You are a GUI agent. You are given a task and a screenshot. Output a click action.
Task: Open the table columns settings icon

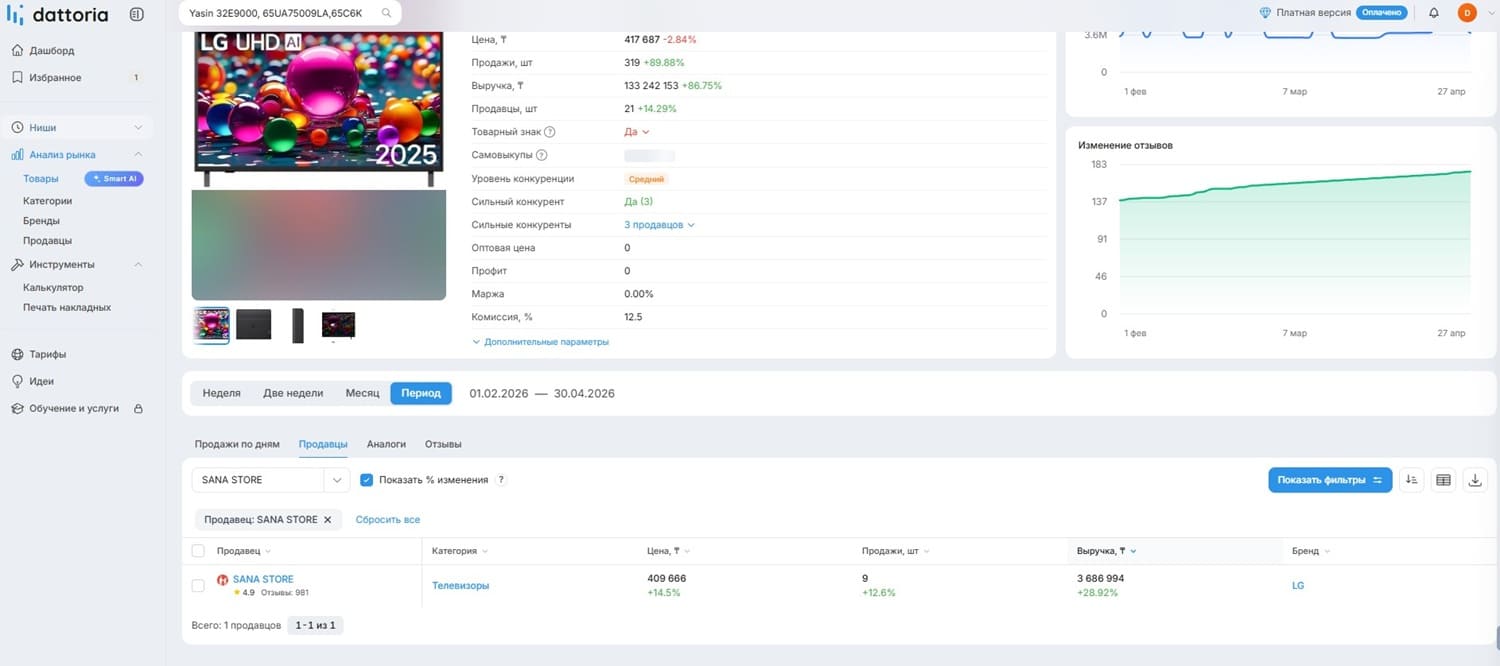coord(1443,480)
